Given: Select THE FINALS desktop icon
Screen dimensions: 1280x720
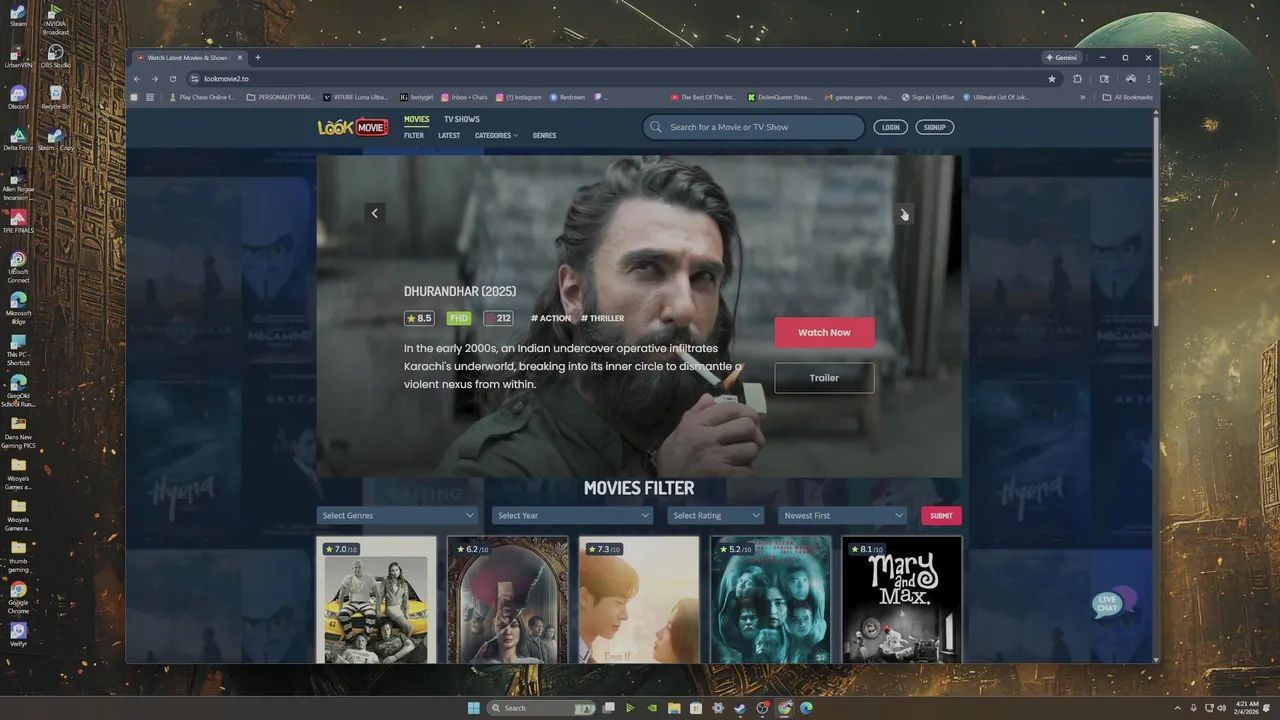Looking at the screenshot, I should click(x=18, y=222).
